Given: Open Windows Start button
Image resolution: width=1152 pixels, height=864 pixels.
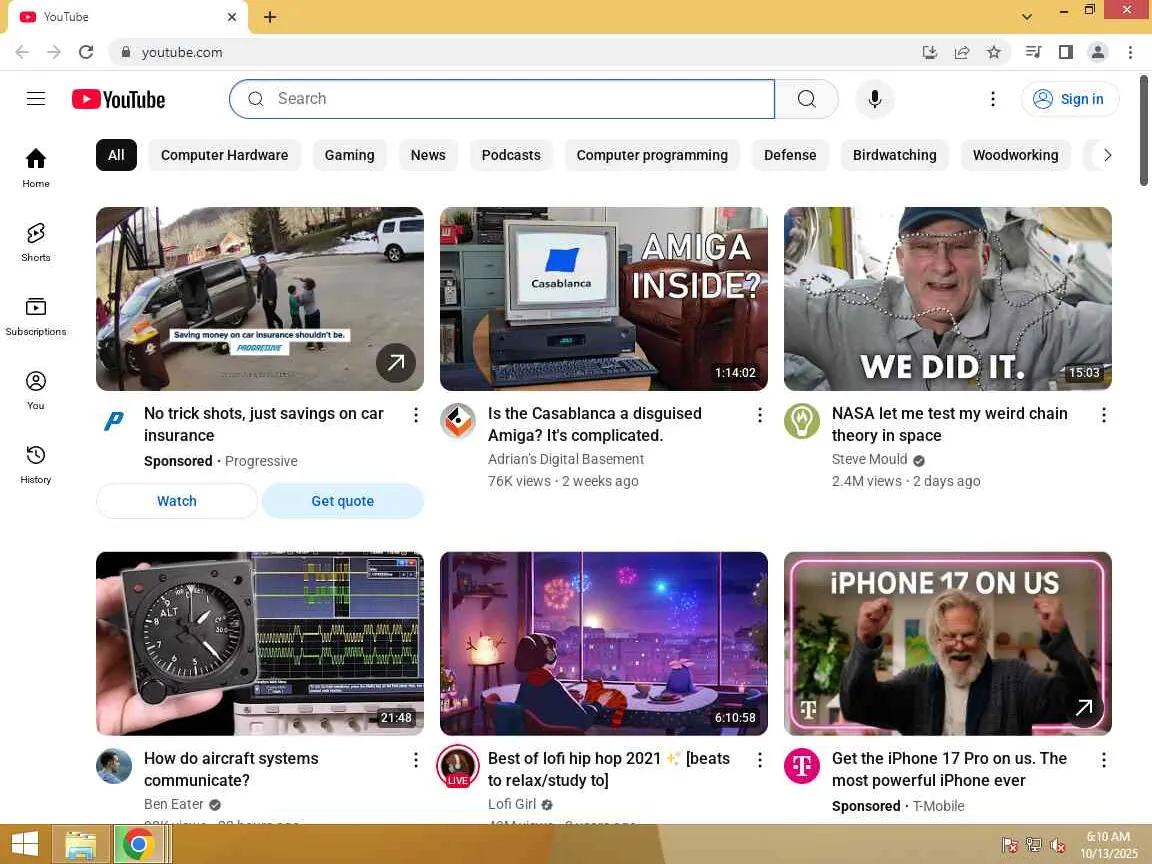Looking at the screenshot, I should [24, 844].
